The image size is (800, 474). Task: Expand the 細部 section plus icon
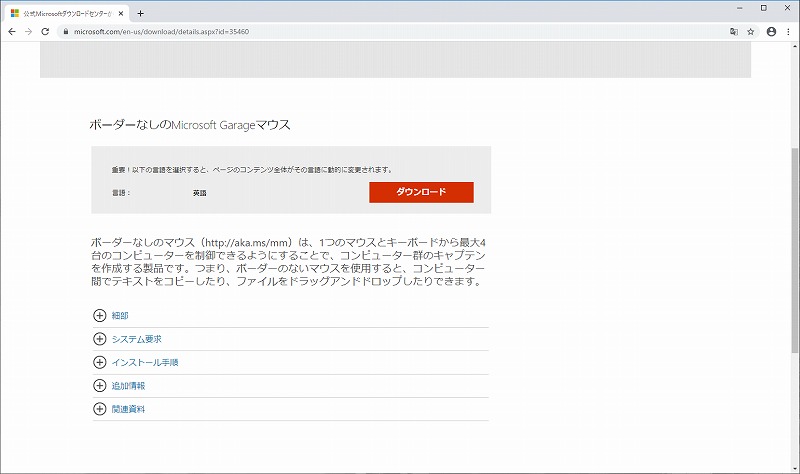pyautogui.click(x=99, y=315)
